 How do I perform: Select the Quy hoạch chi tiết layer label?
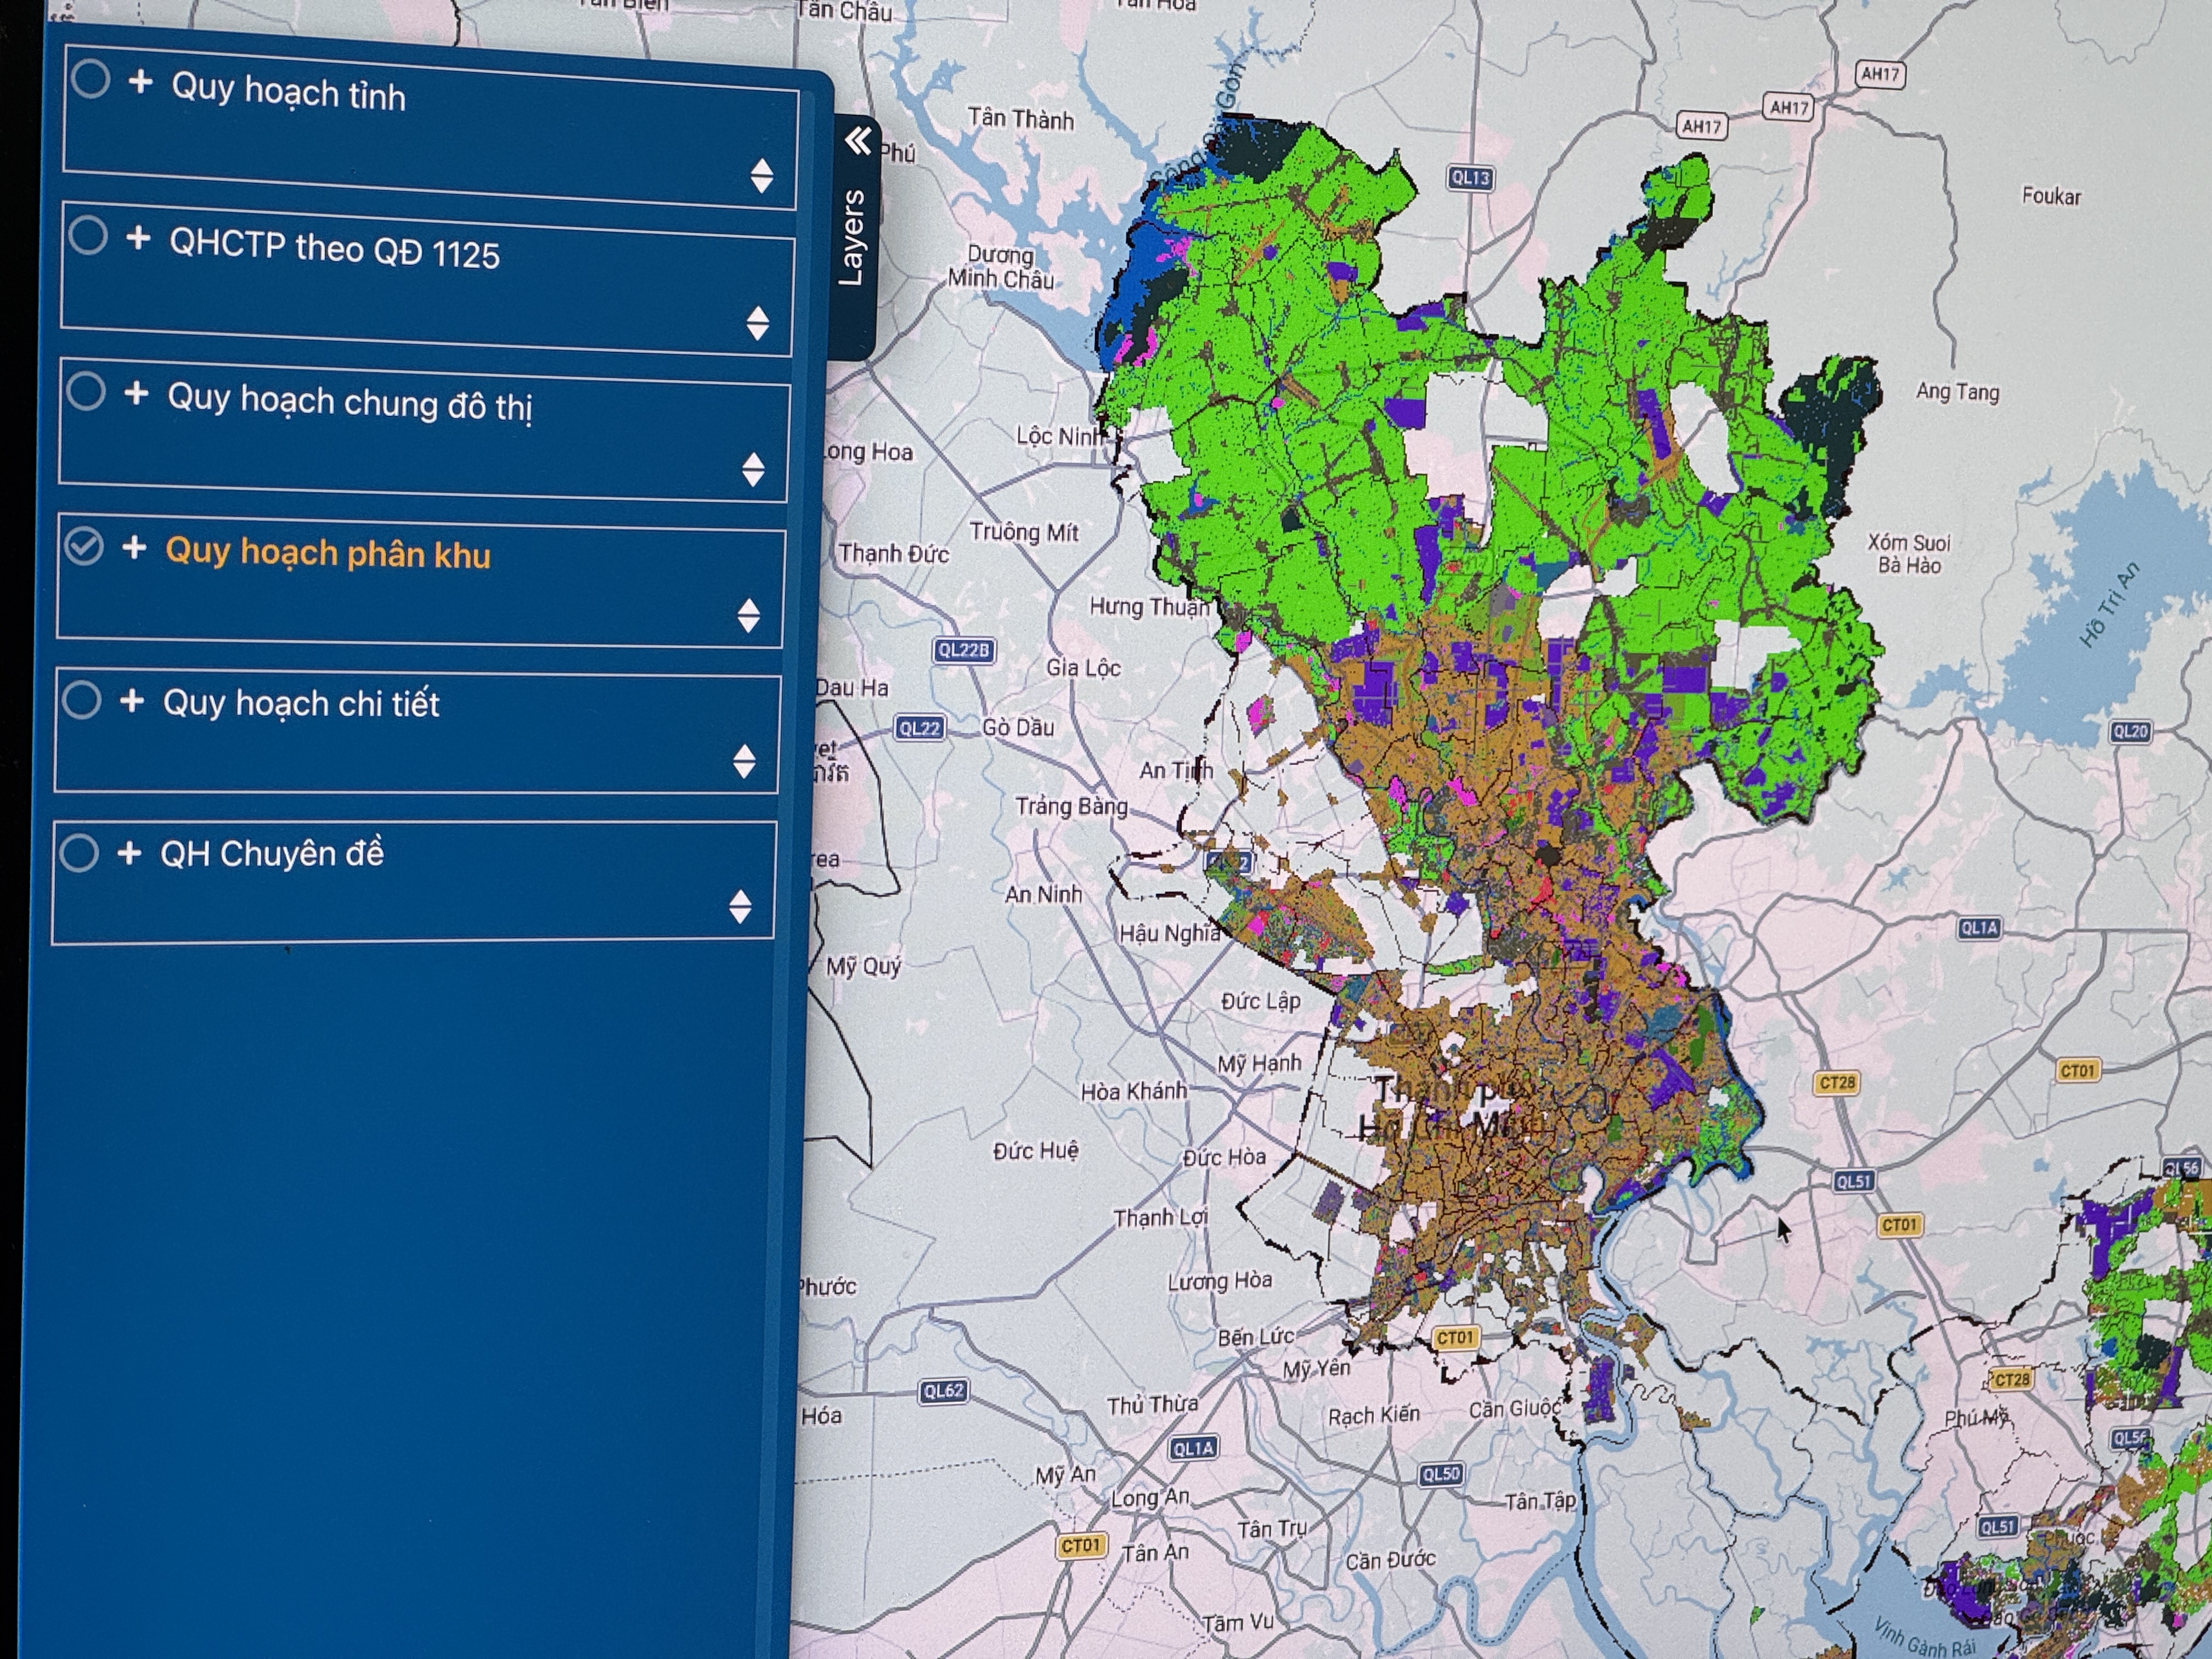[301, 703]
